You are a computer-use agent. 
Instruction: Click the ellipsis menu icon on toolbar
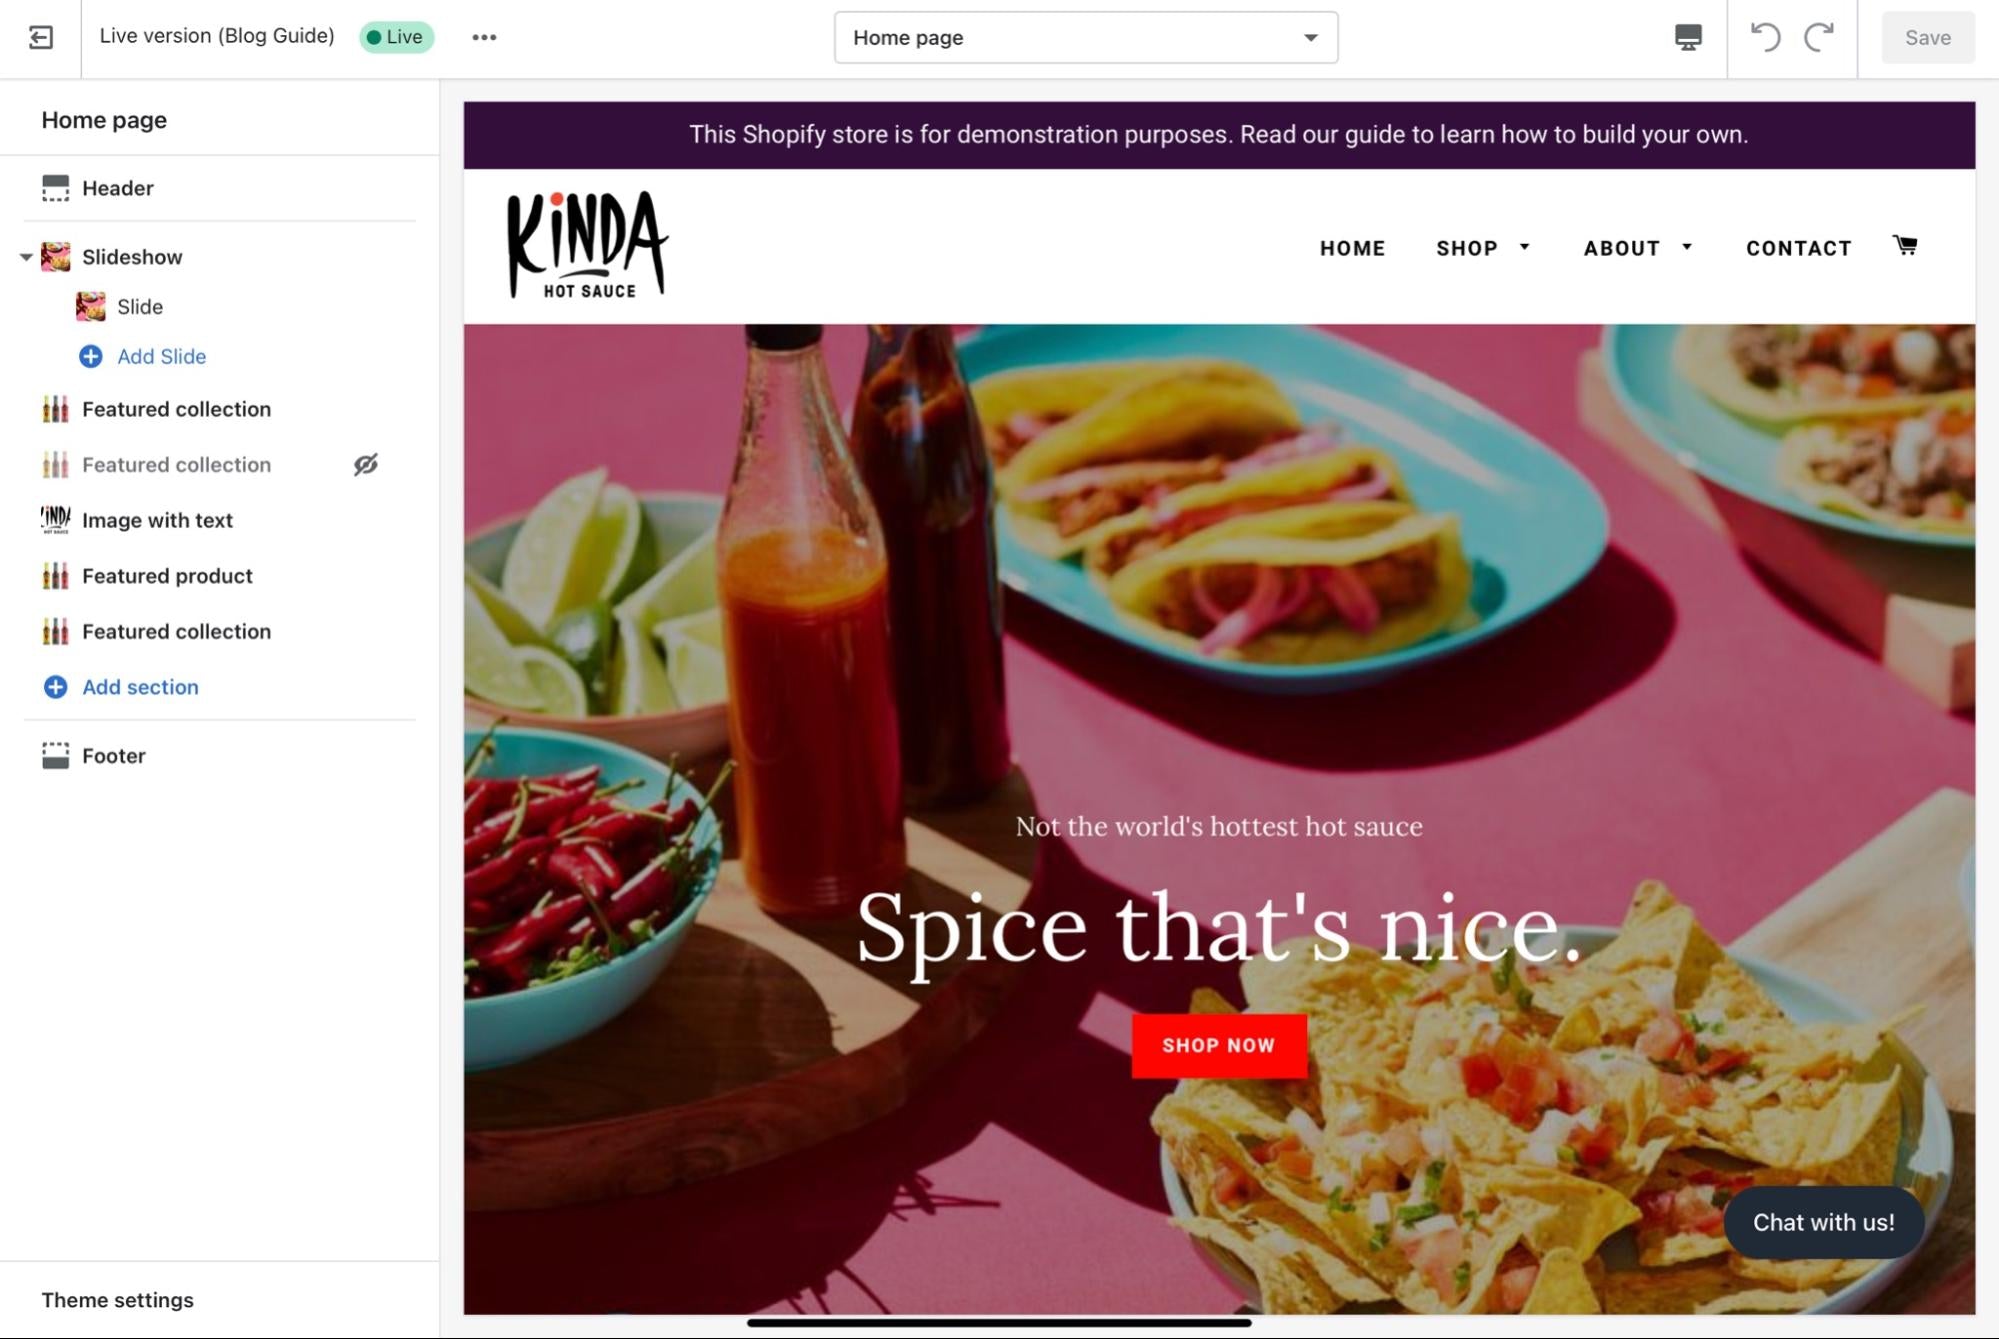point(484,36)
